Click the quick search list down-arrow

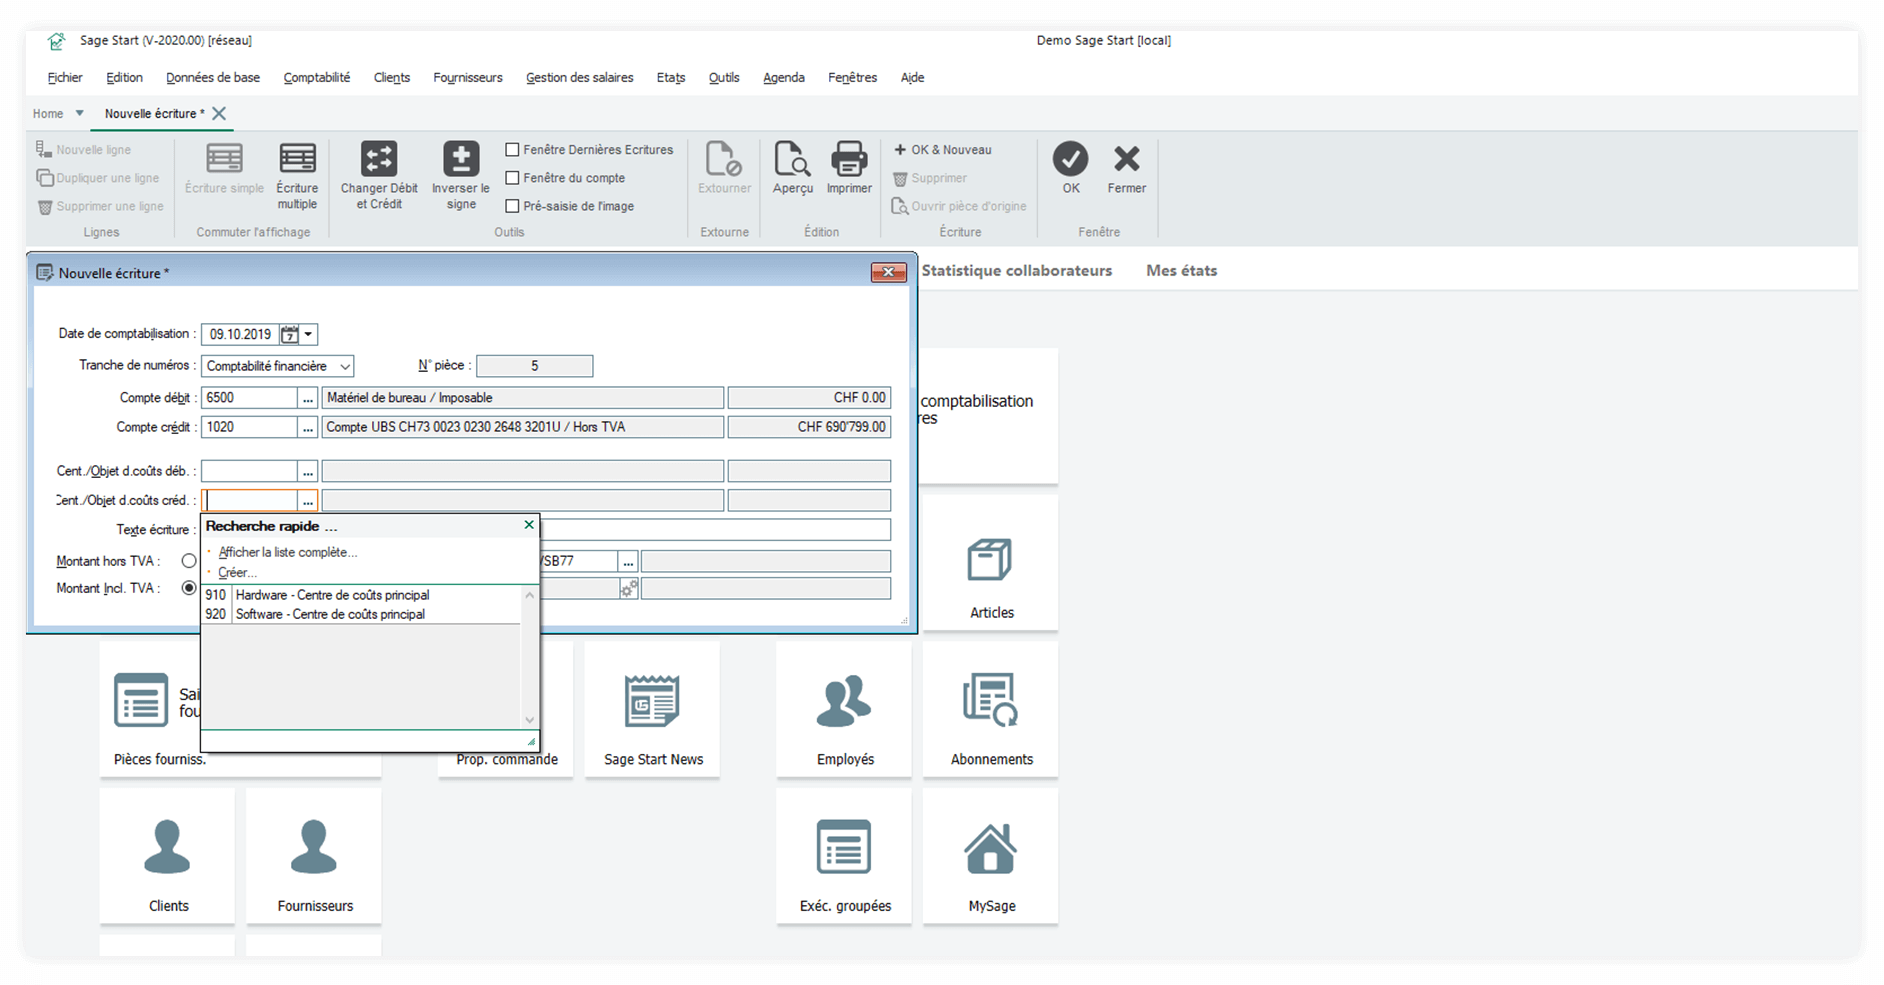pyautogui.click(x=529, y=720)
